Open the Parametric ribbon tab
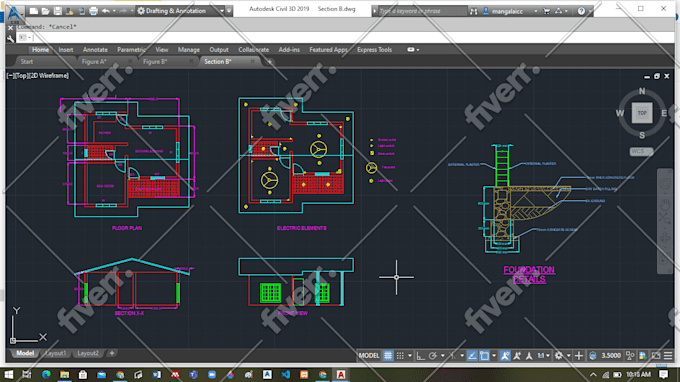The width and height of the screenshot is (680, 382). point(131,50)
